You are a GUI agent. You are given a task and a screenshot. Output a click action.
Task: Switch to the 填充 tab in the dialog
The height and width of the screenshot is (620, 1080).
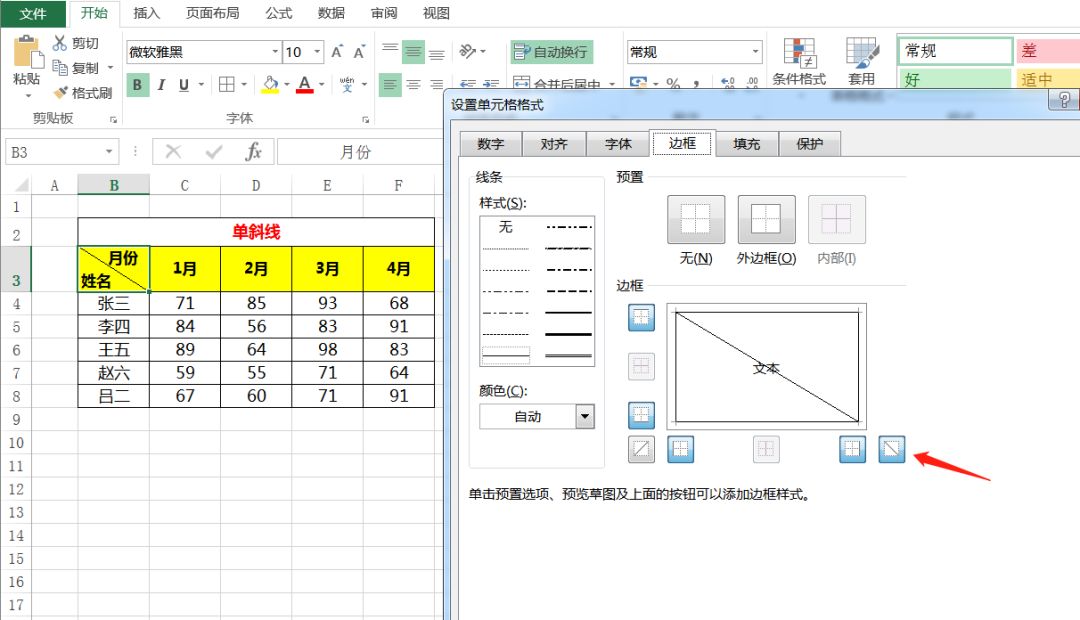[x=746, y=143]
